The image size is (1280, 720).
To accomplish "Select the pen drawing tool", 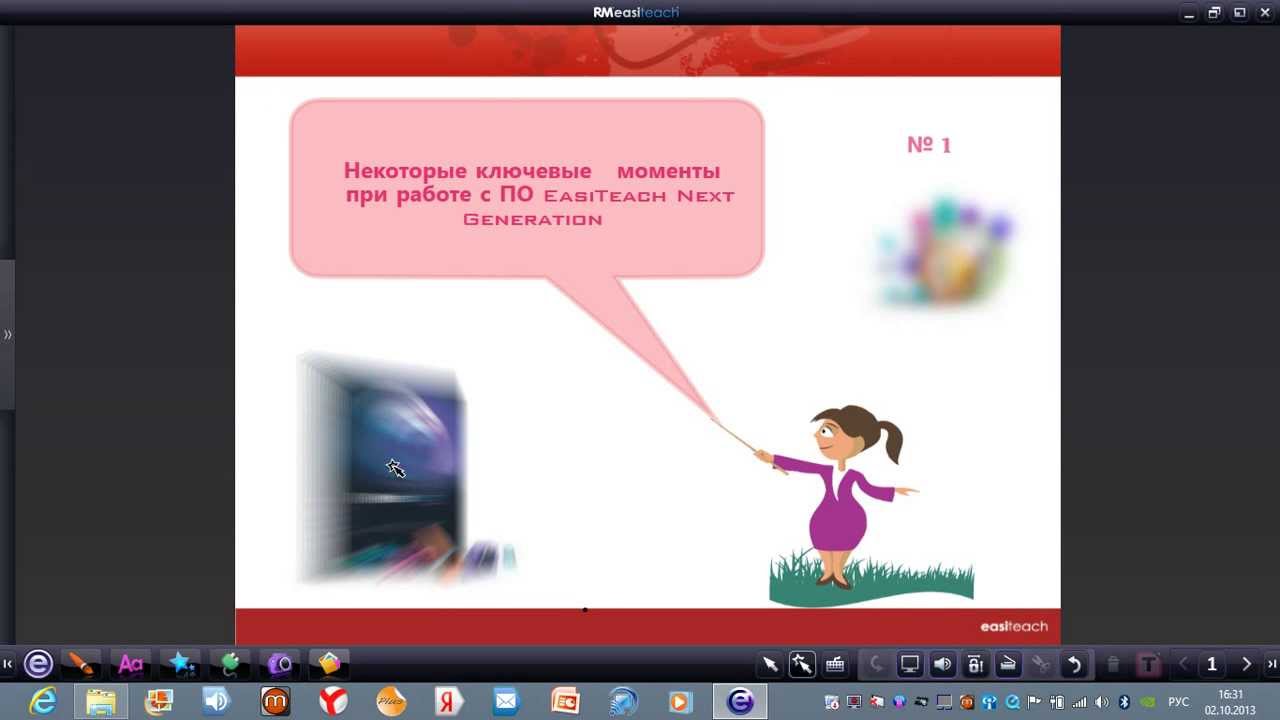I will coord(81,664).
